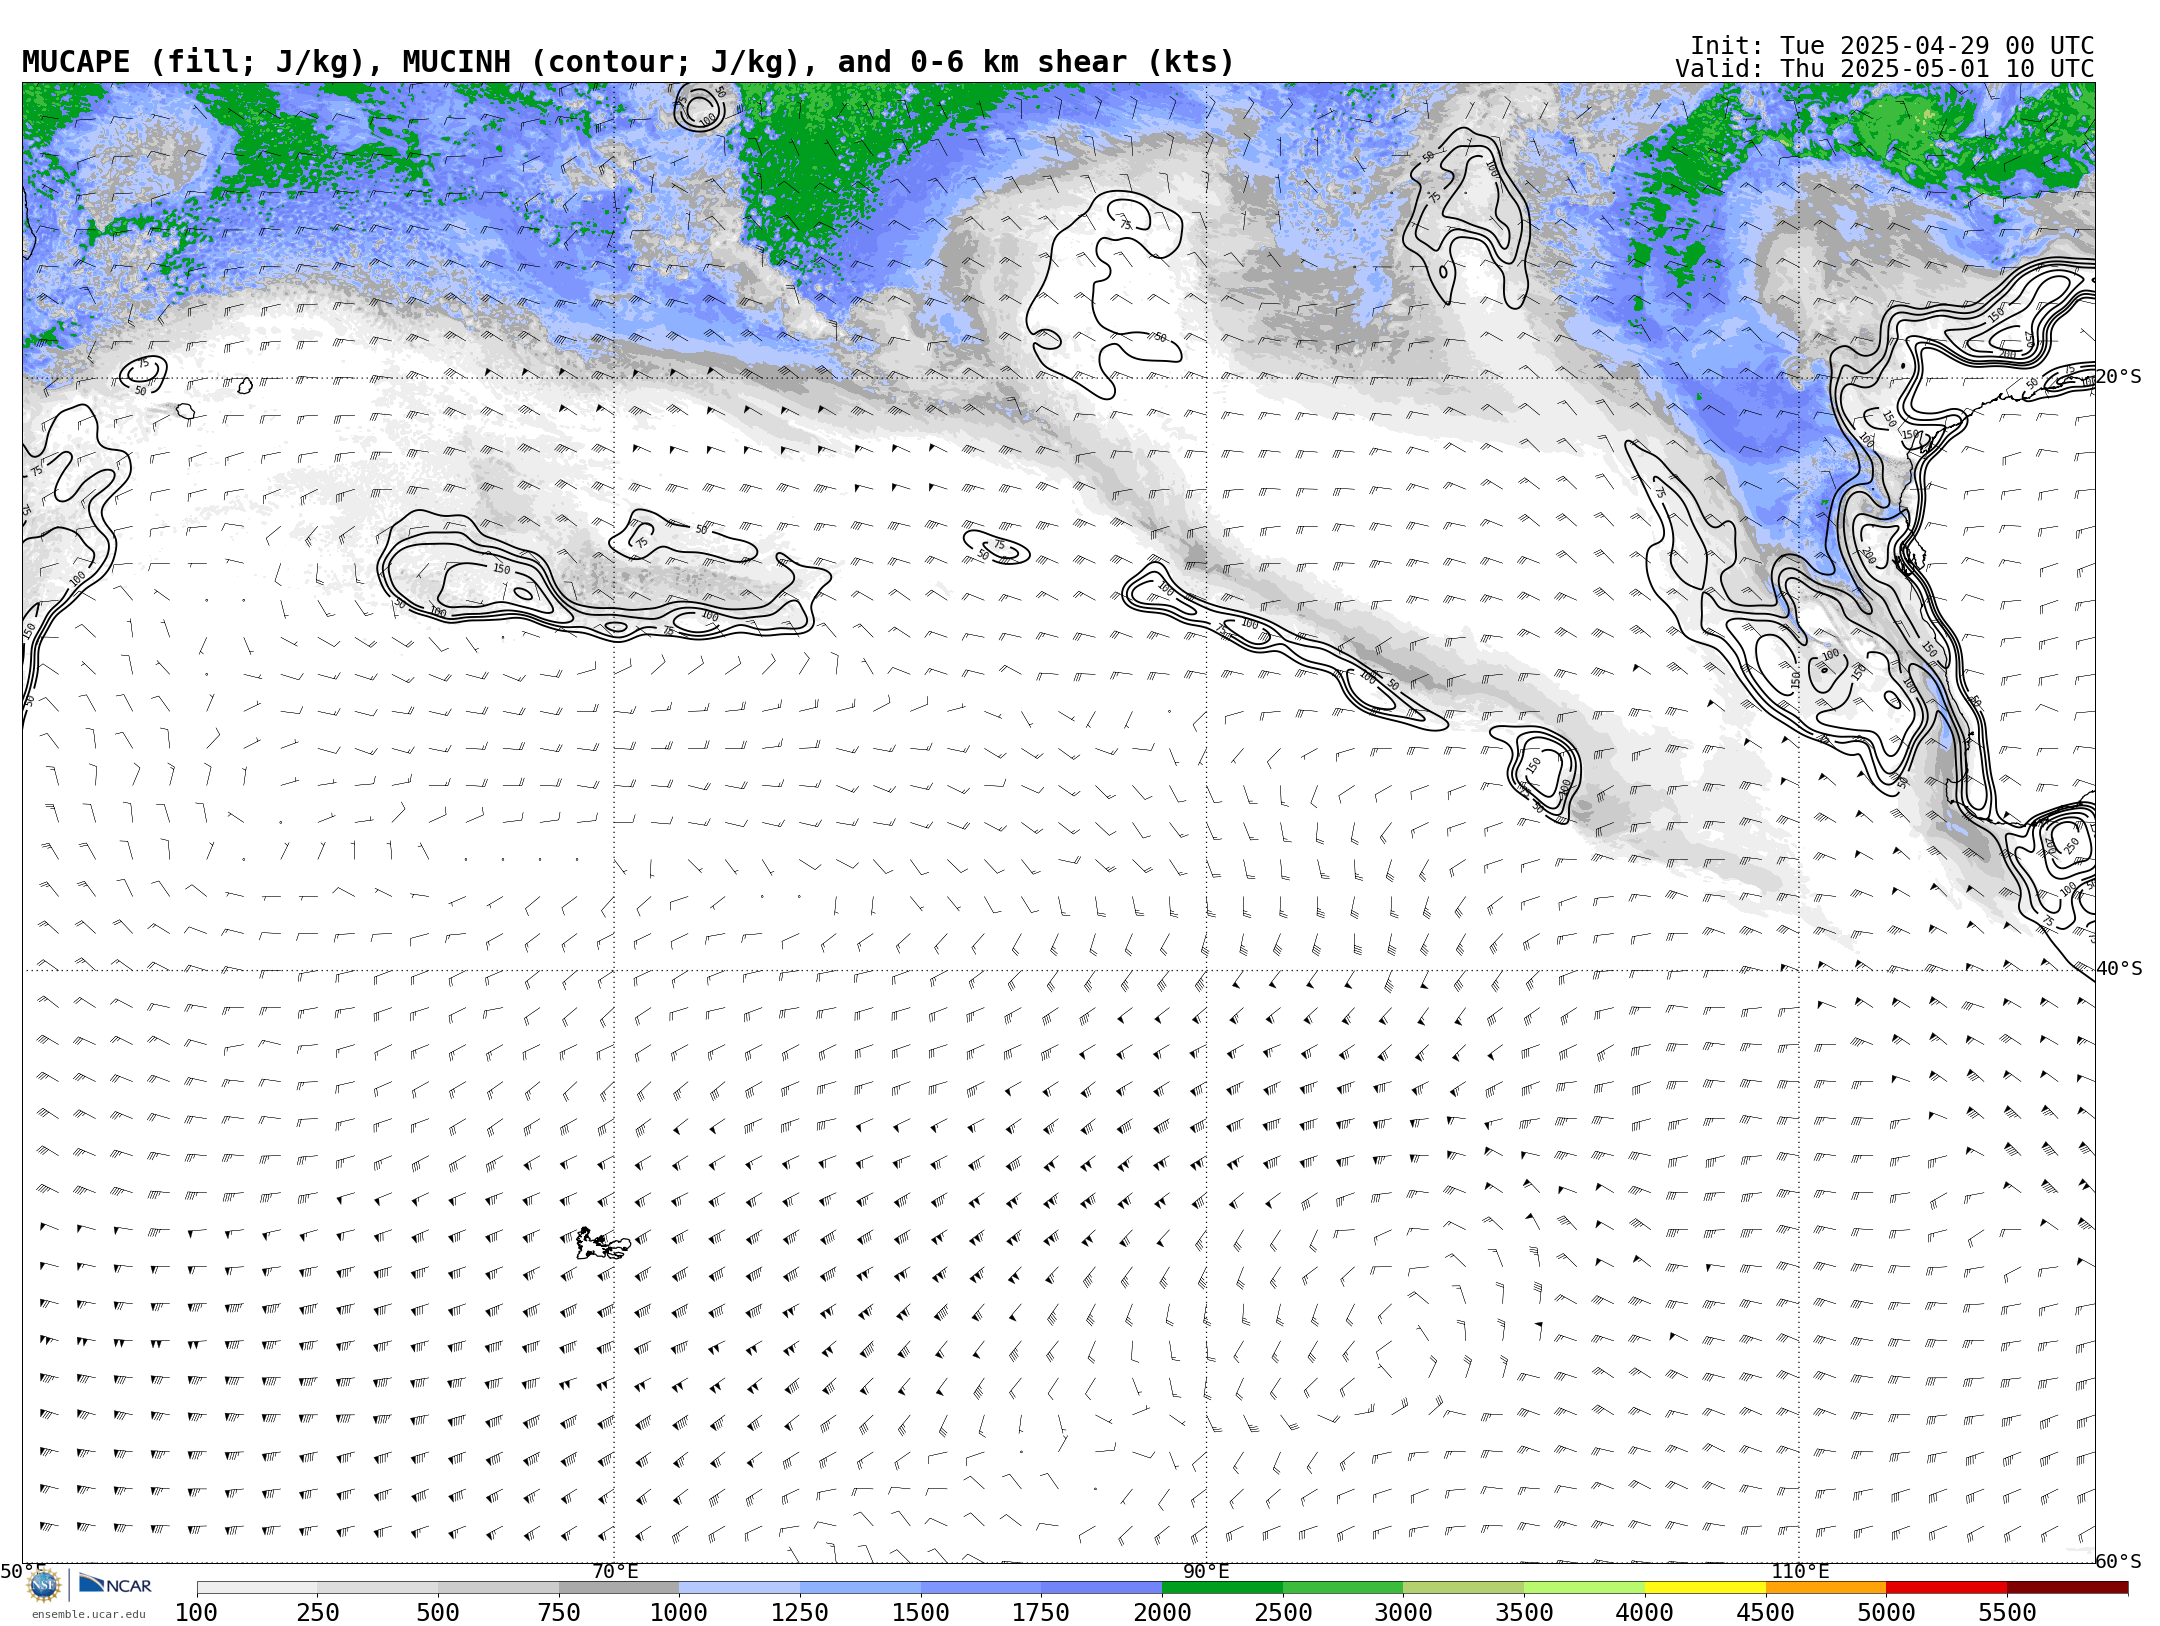Click the colorbar tick label 250
The width and height of the screenshot is (2160, 1626).
tap(318, 1613)
